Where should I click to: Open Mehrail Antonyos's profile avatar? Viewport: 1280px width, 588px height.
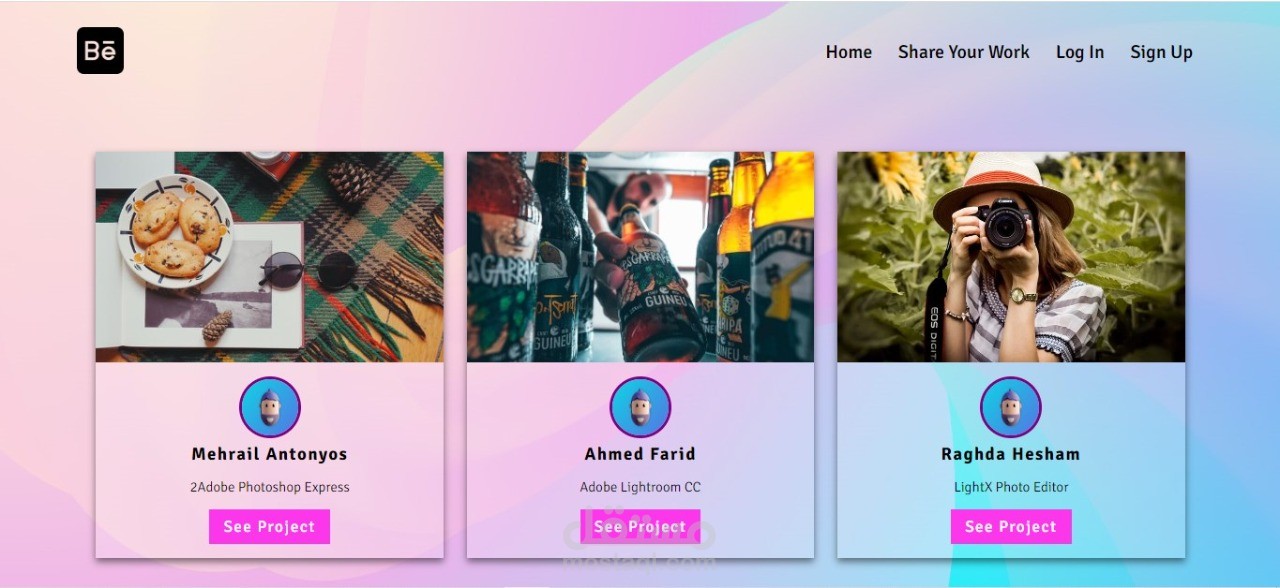[270, 407]
